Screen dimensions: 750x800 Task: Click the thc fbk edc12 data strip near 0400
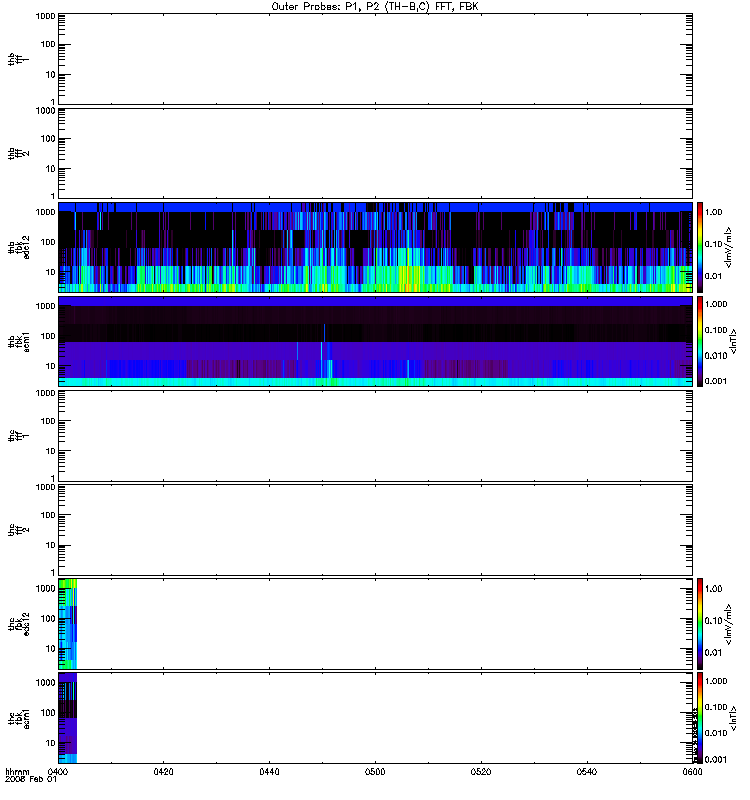(68, 624)
